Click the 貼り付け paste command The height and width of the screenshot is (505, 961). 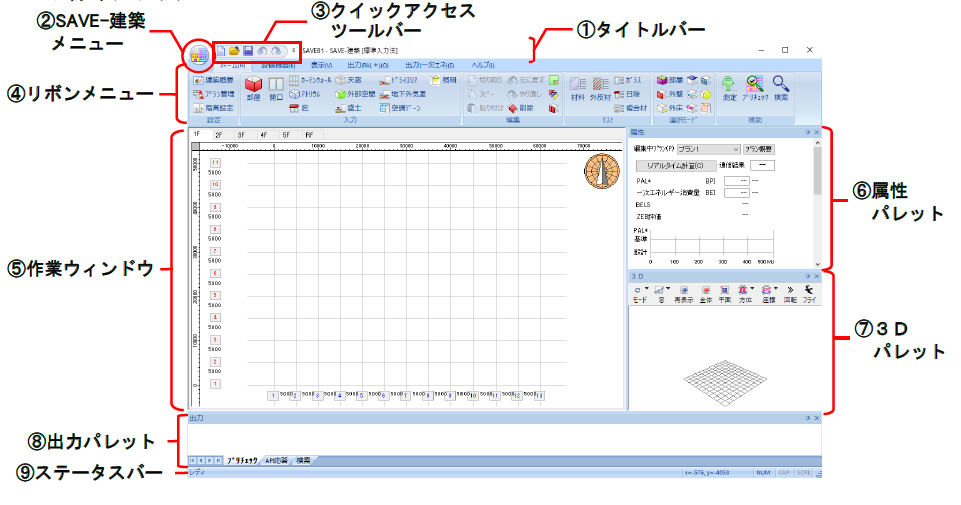[x=485, y=108]
